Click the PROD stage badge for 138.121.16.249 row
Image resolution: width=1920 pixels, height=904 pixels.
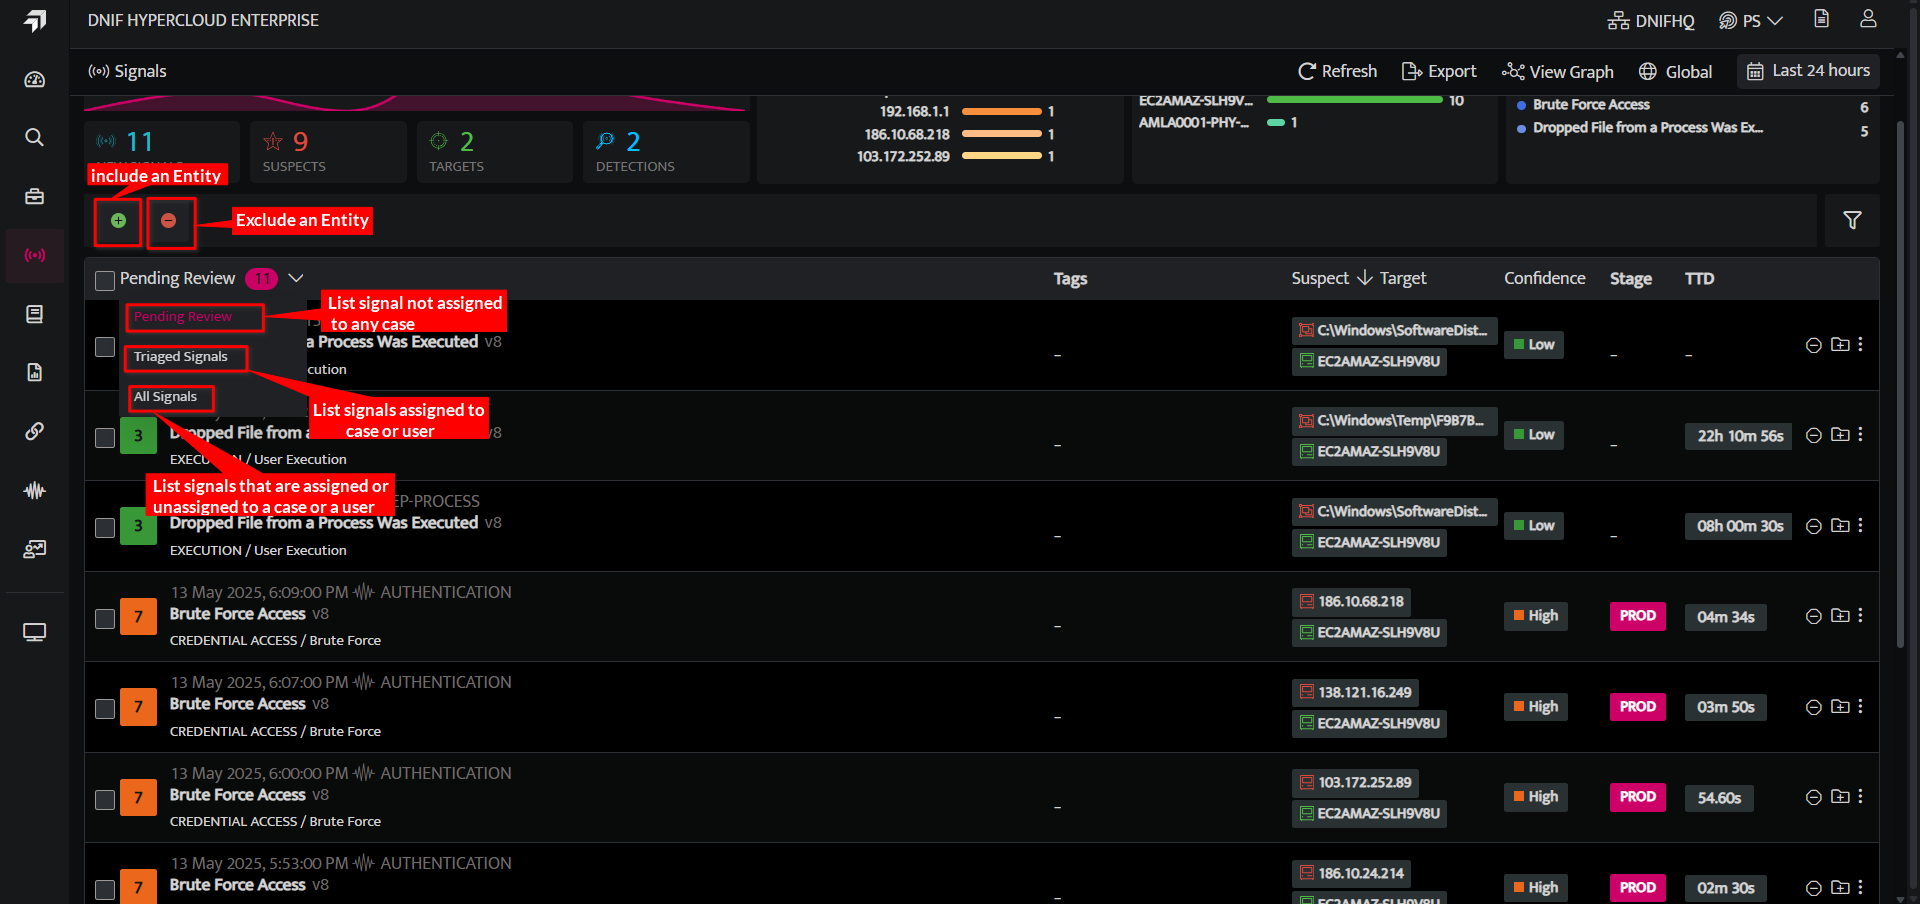click(1637, 707)
